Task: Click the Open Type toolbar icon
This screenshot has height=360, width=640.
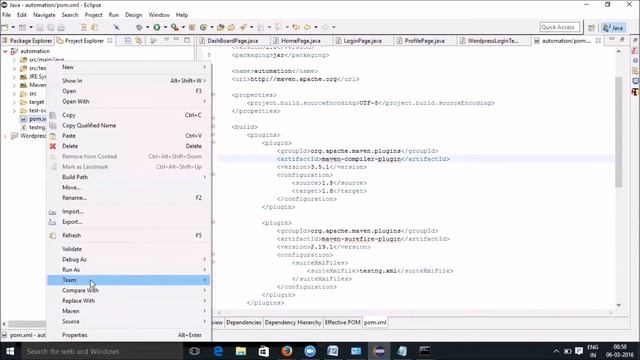Action: click(221, 27)
